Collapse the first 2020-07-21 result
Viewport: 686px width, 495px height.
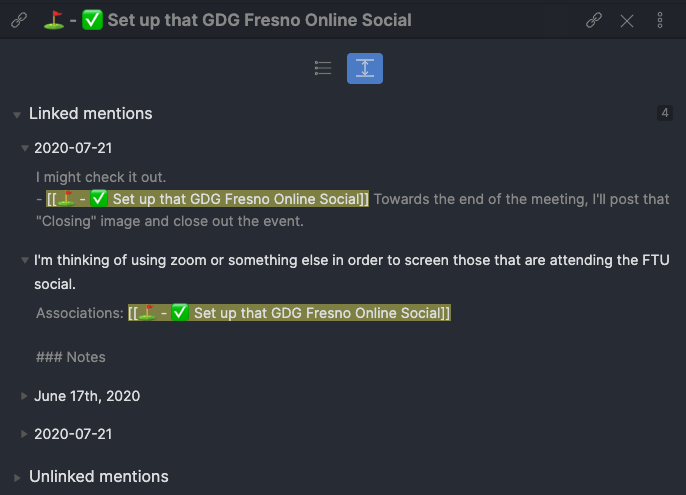[26, 148]
